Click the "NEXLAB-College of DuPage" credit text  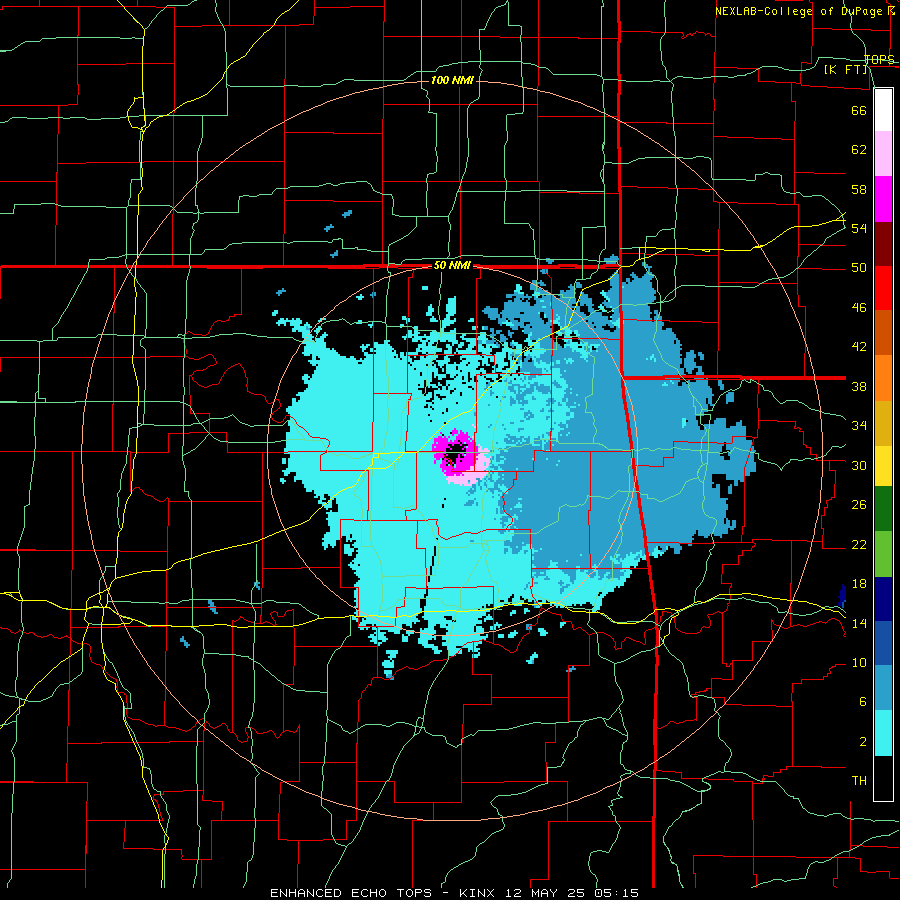coord(801,11)
